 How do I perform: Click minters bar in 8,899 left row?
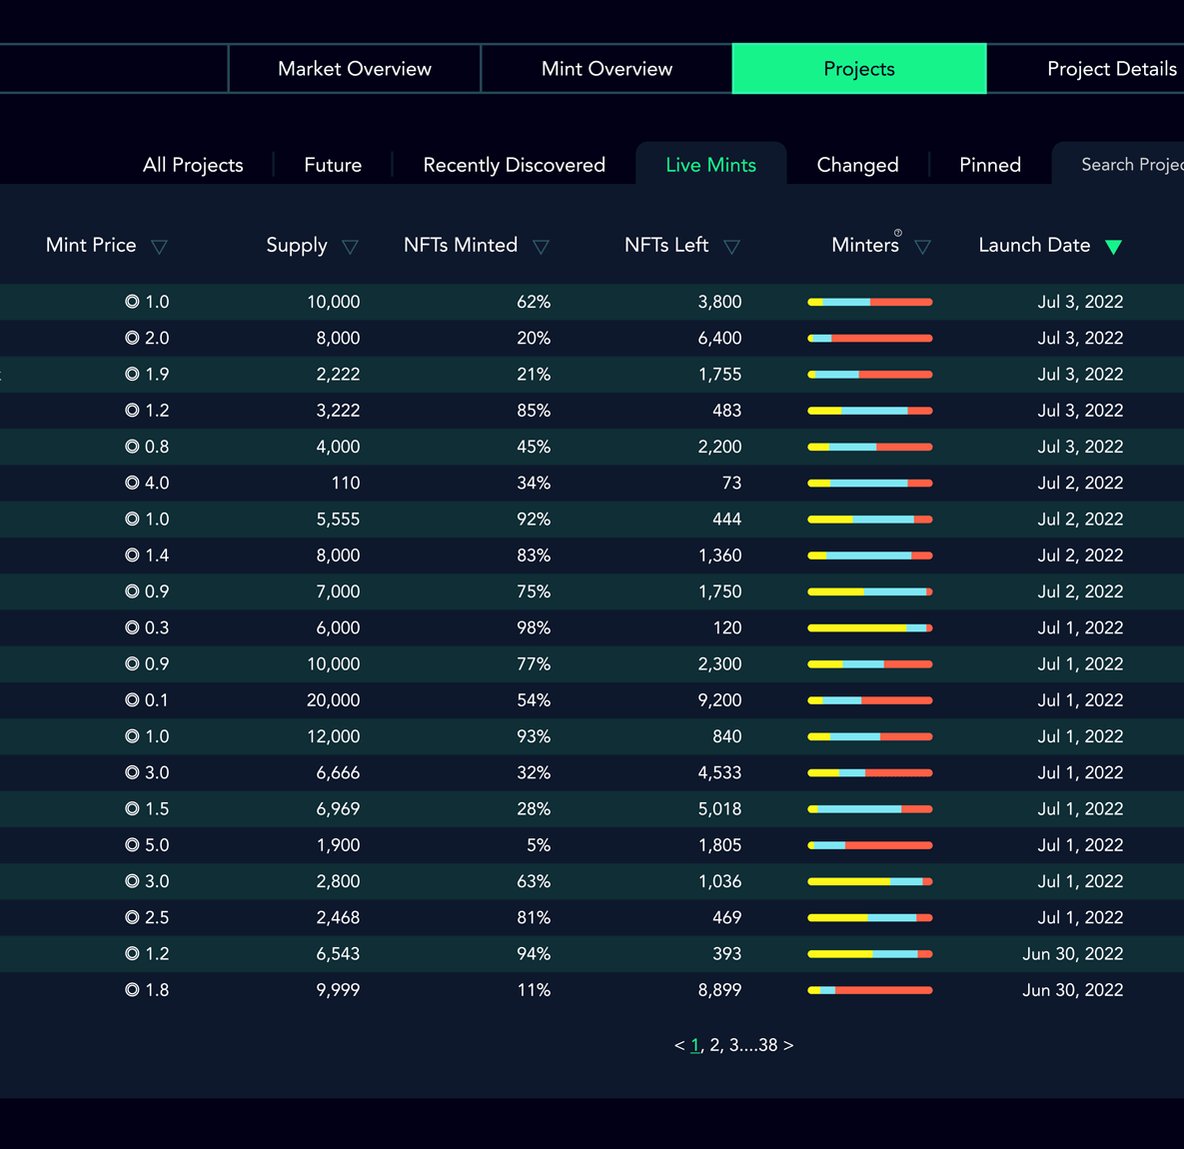(x=870, y=990)
